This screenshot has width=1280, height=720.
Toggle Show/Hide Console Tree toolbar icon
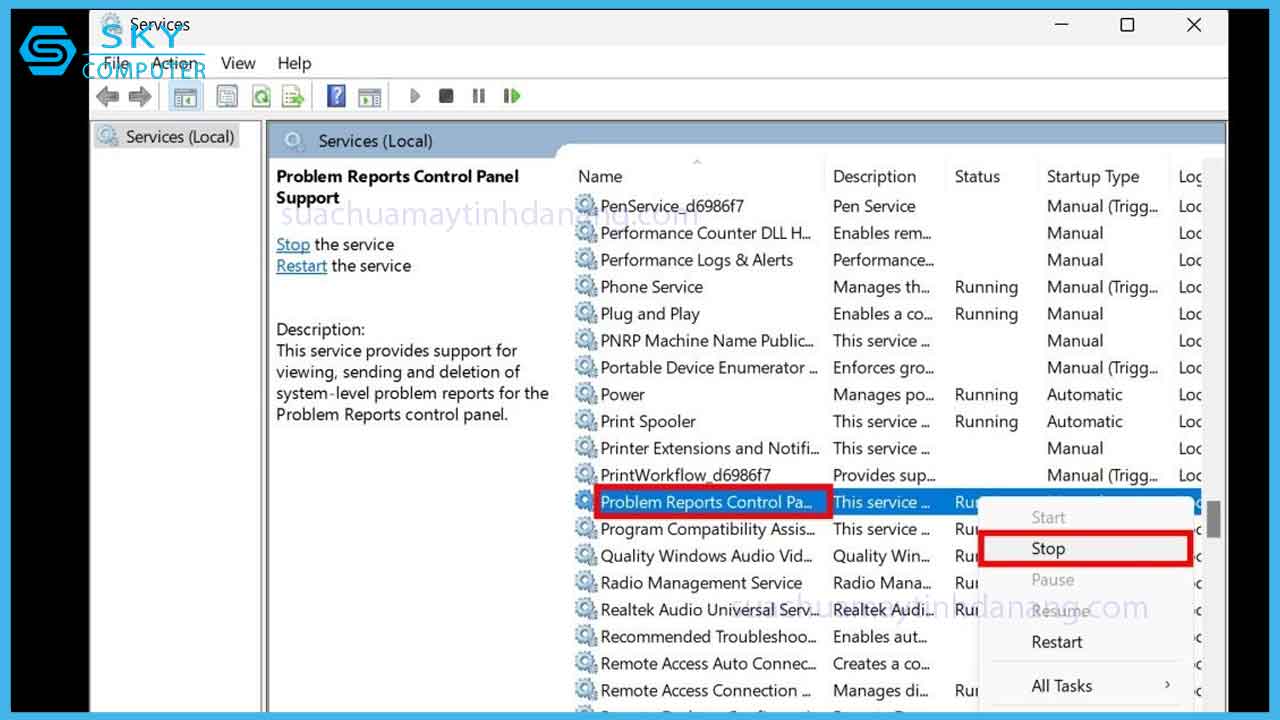click(185, 96)
